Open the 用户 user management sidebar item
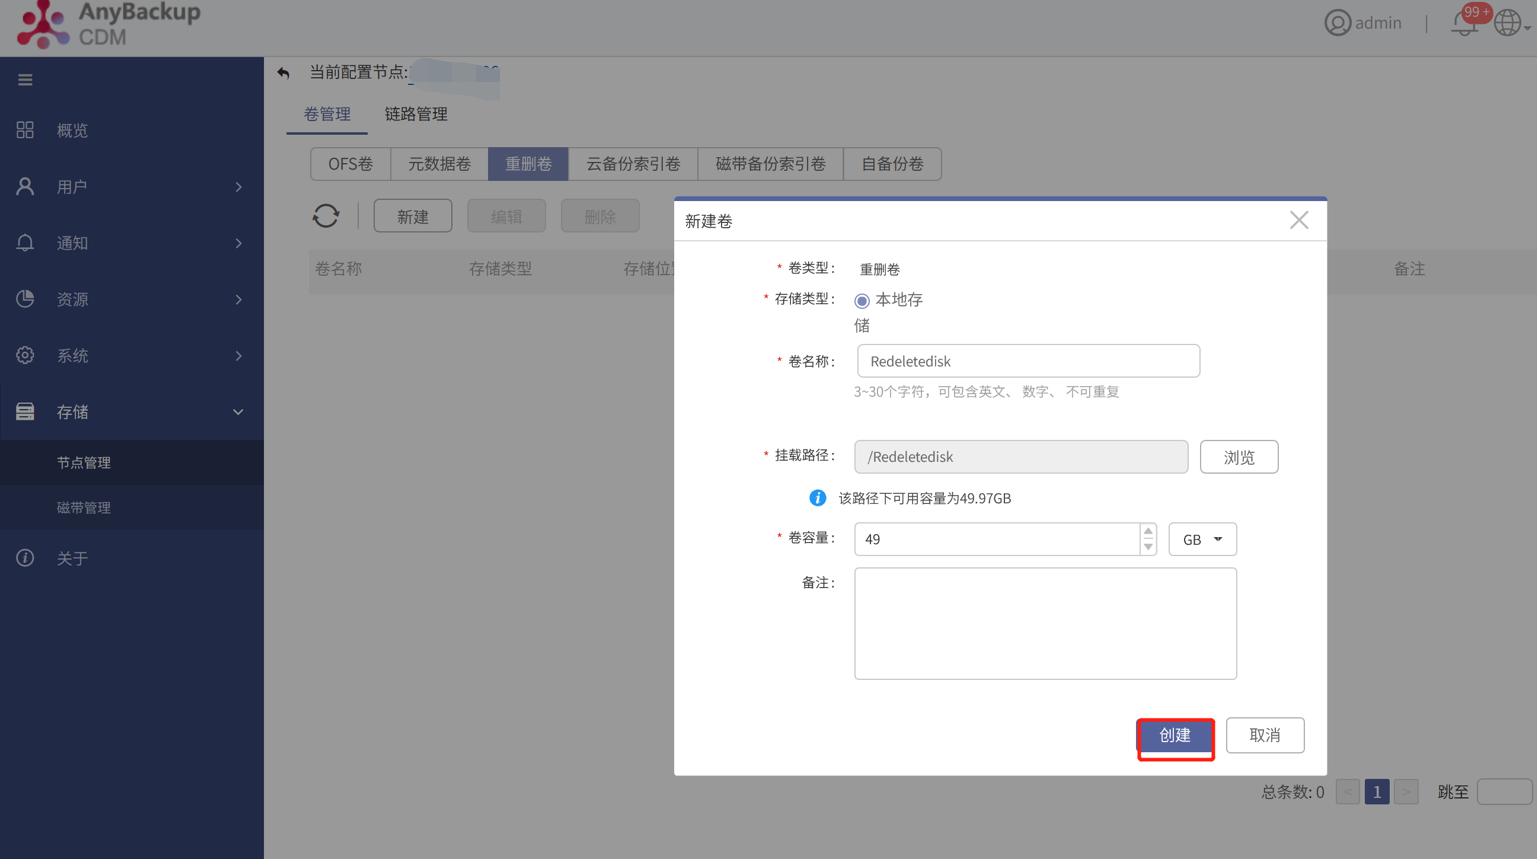This screenshot has height=859, width=1537. click(70, 186)
